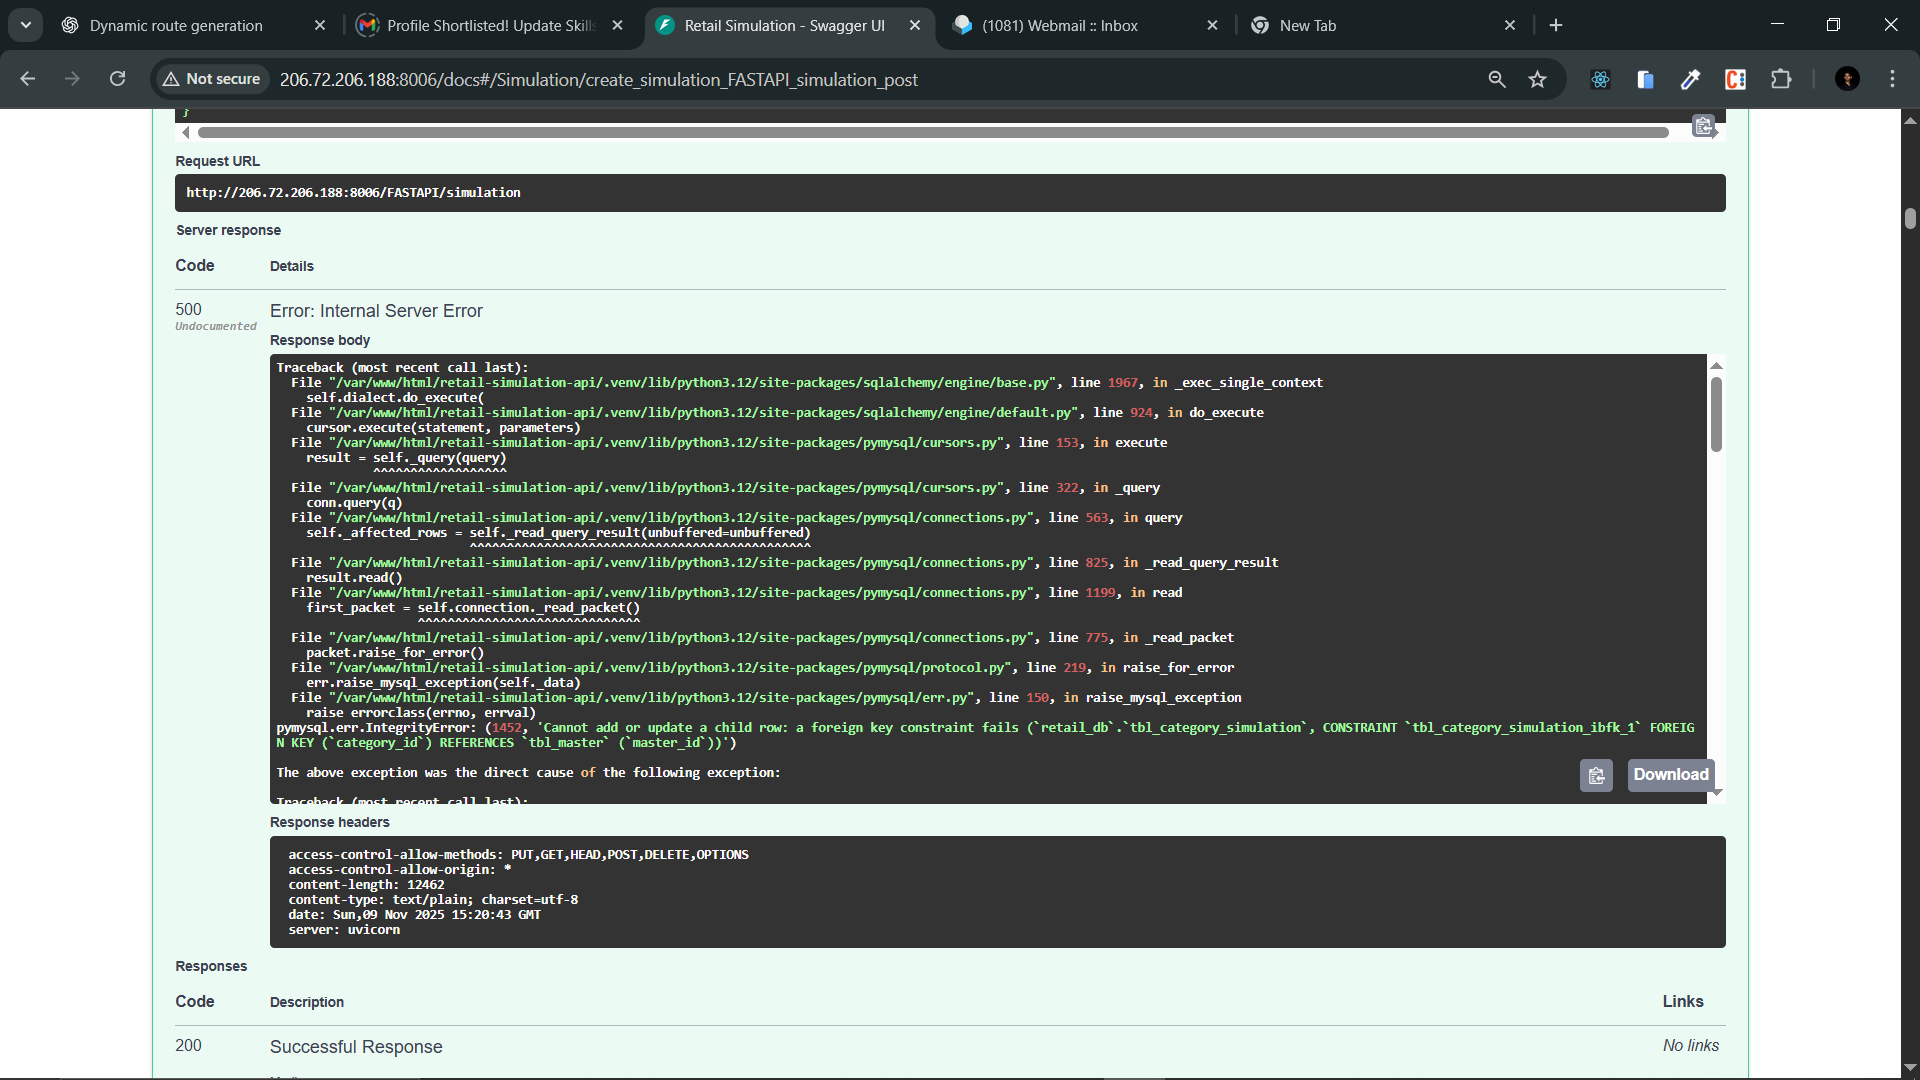Copy the curl command with clipboard icon
This screenshot has width=1920, height=1080.
pyautogui.click(x=1703, y=126)
